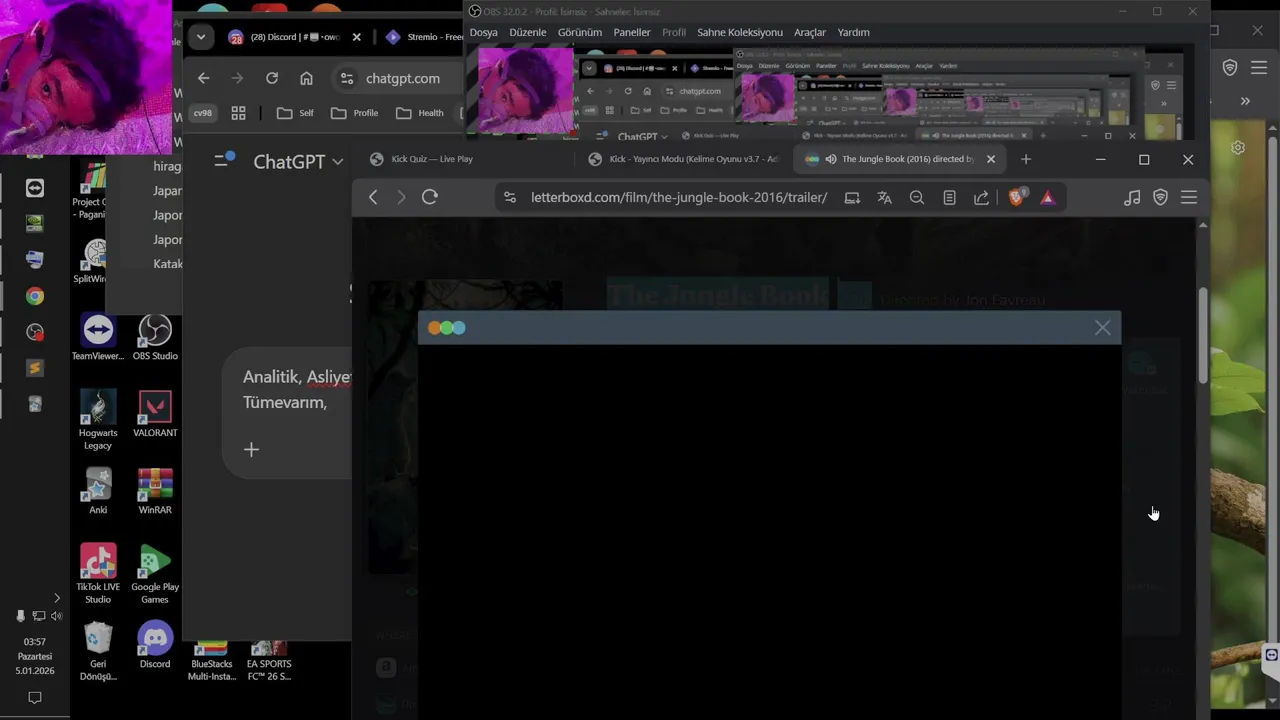Screen dimensions: 1280x720
Task: Click the Chrome home button
Action: (306, 78)
